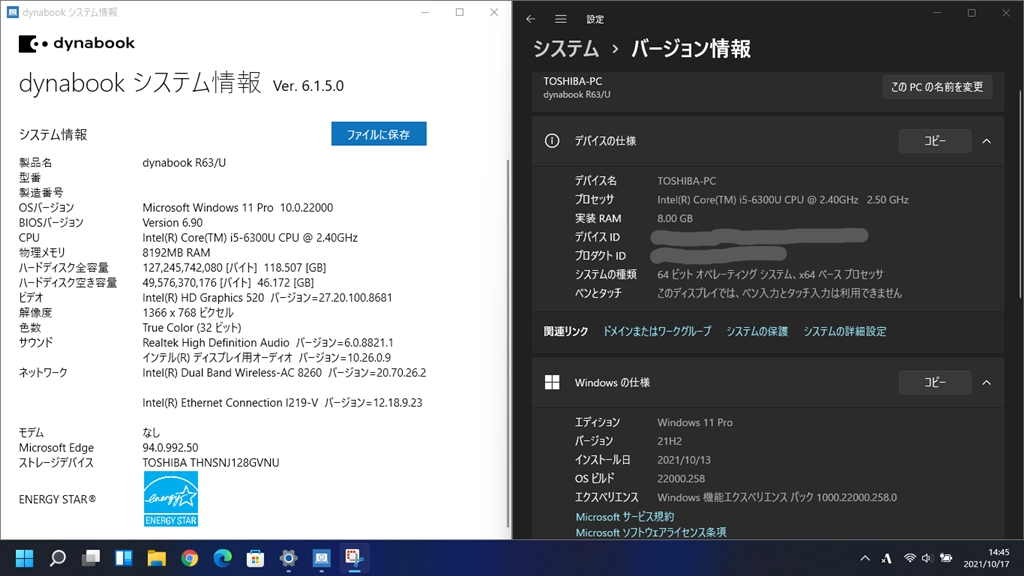Open ドメインまたはワークグループ link
The width and height of the screenshot is (1024, 576).
coord(656,332)
